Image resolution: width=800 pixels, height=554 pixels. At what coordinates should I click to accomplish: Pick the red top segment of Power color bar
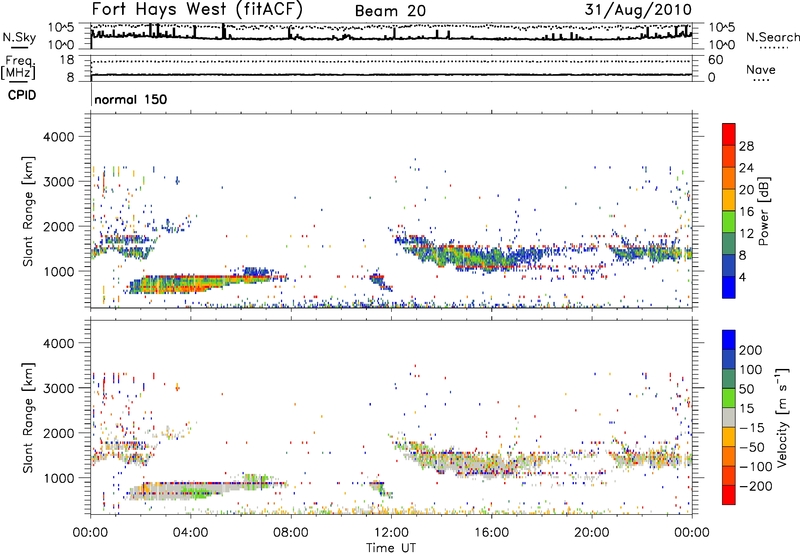729,134
